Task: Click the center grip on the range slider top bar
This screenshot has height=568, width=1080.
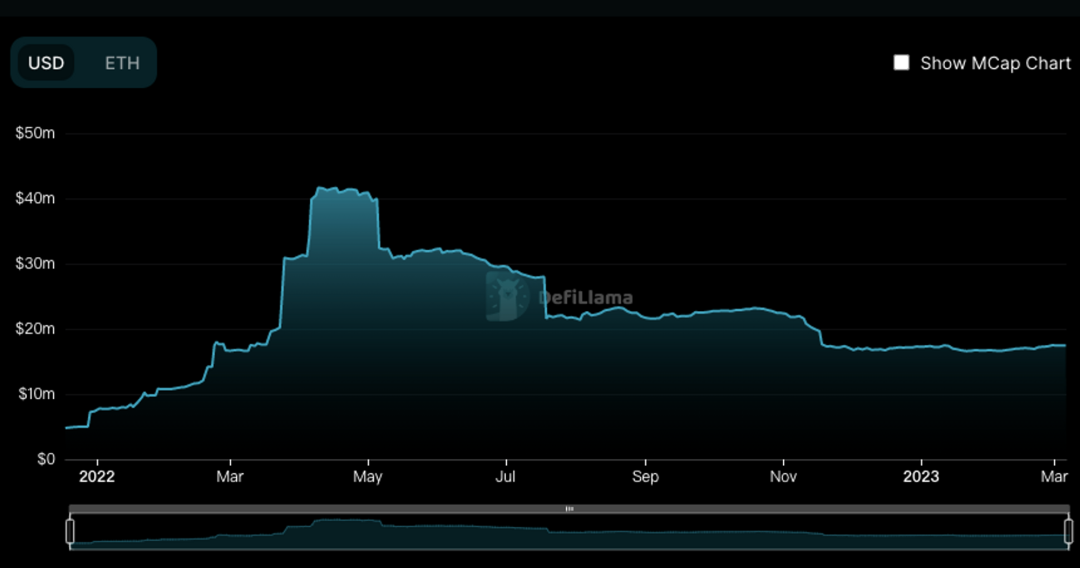Action: (x=569, y=509)
